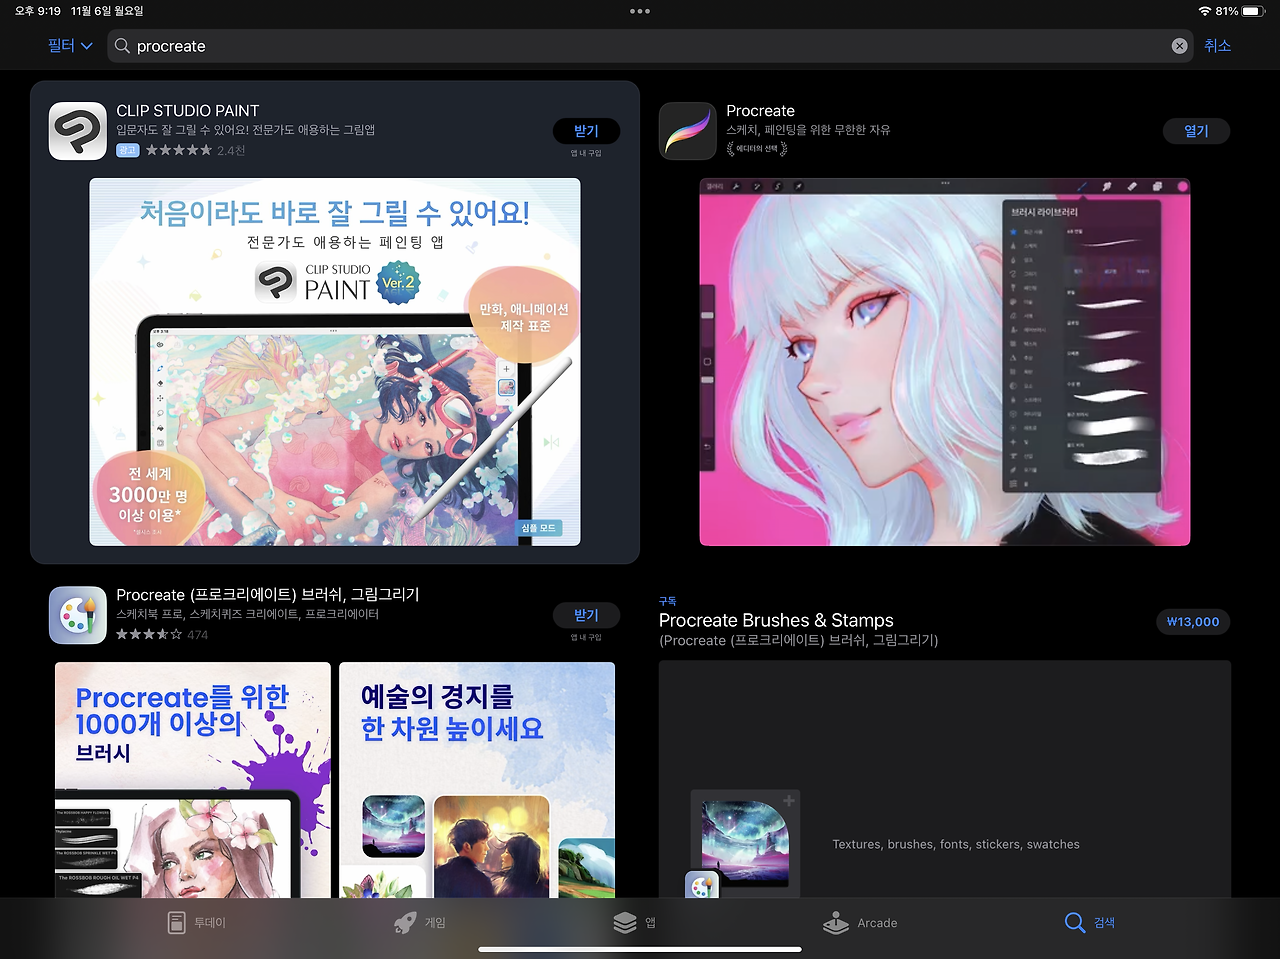Image resolution: width=1280 pixels, height=959 pixels.
Task: Open the Brushes & Stamps subscription artwork thumbnail
Action: pos(745,843)
